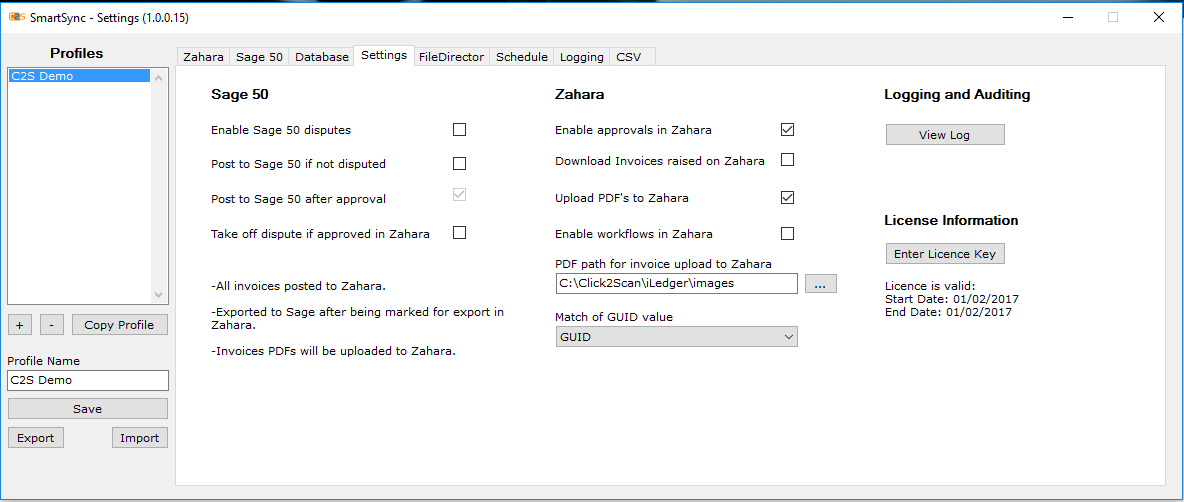Go to the Database tab
1184x502 pixels.
(x=322, y=57)
